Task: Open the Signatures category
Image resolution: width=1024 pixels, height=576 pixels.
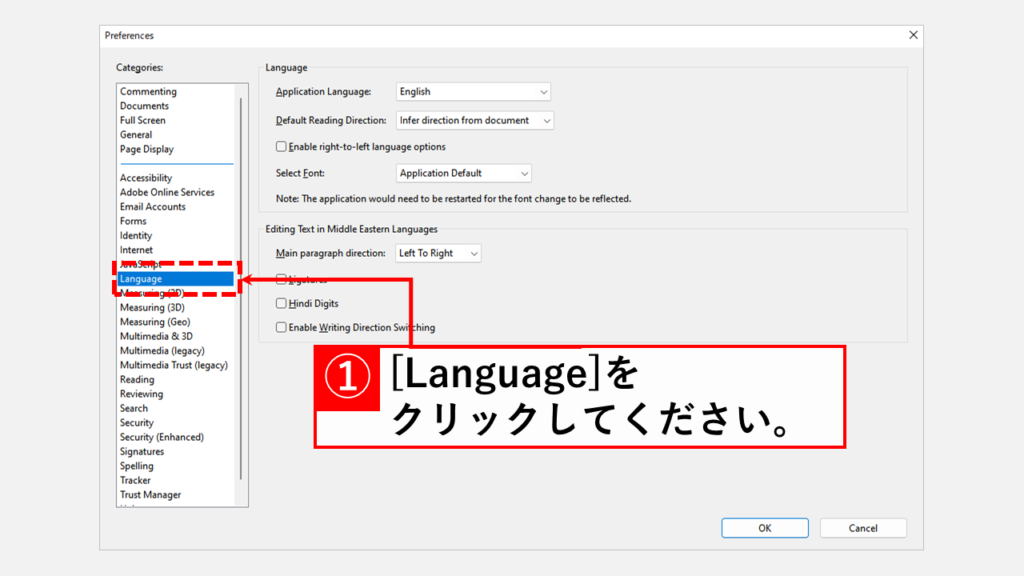Action: (142, 451)
